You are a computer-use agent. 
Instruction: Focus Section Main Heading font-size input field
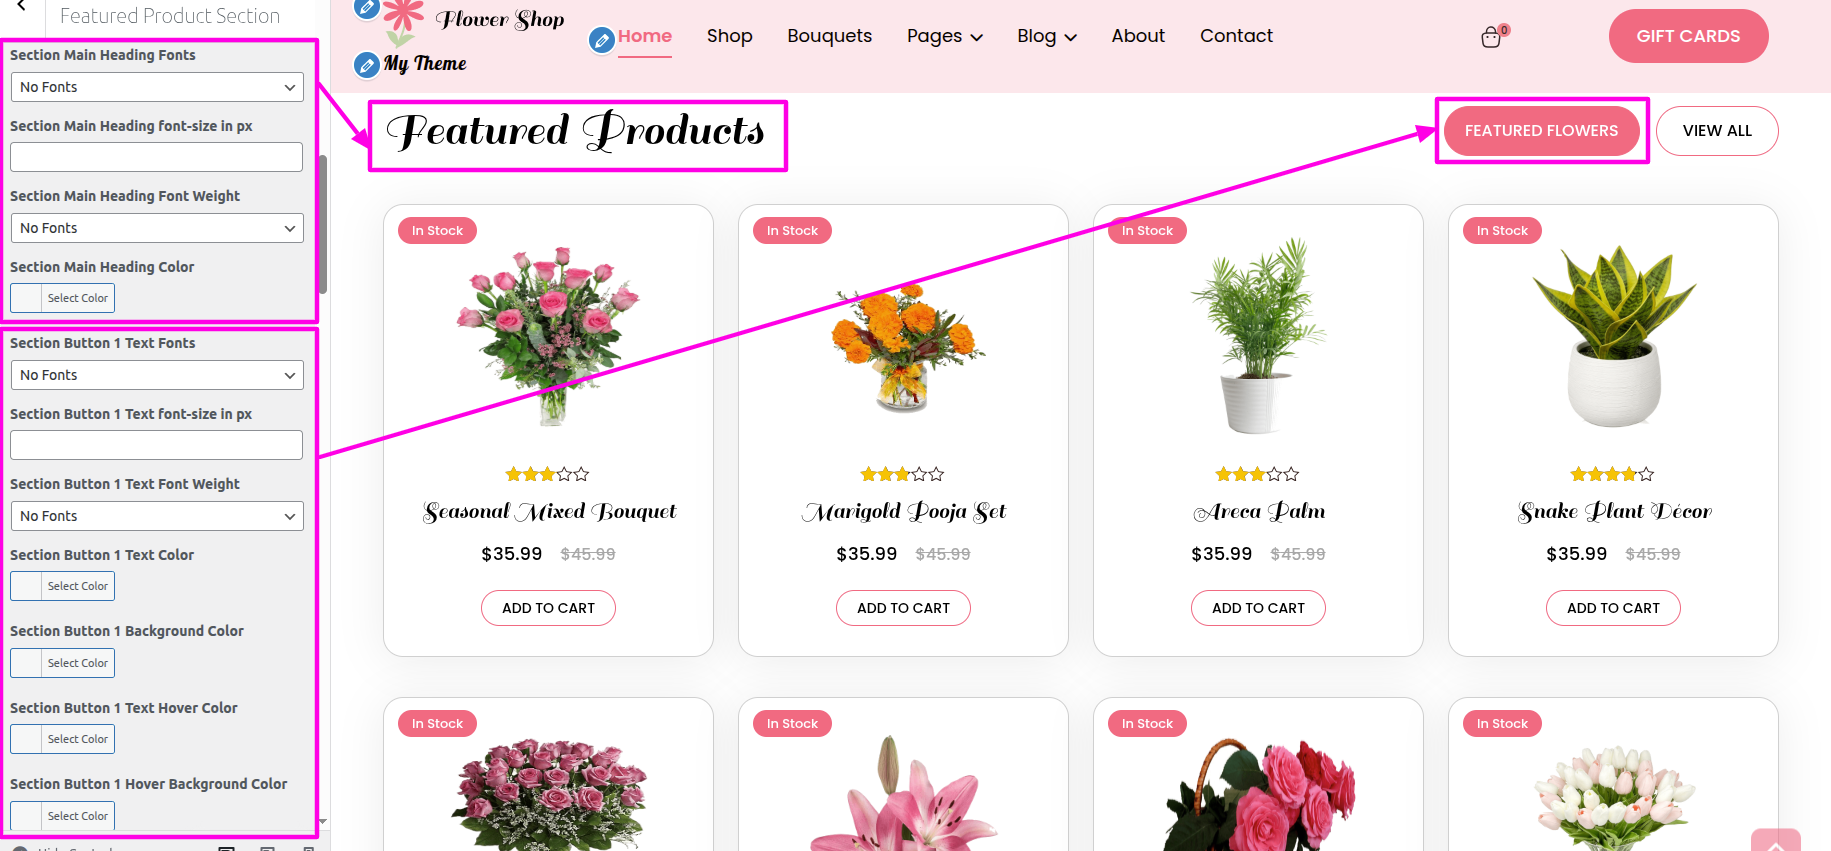(157, 157)
